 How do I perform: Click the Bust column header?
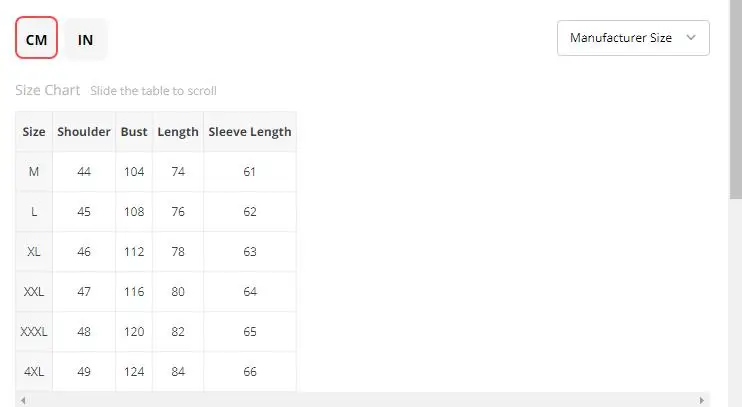tap(134, 132)
